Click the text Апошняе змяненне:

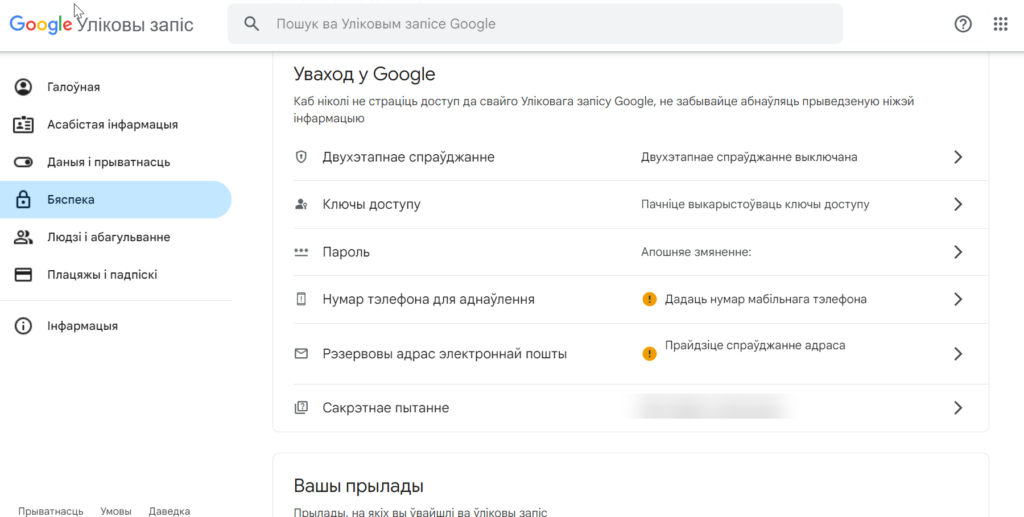pos(696,252)
